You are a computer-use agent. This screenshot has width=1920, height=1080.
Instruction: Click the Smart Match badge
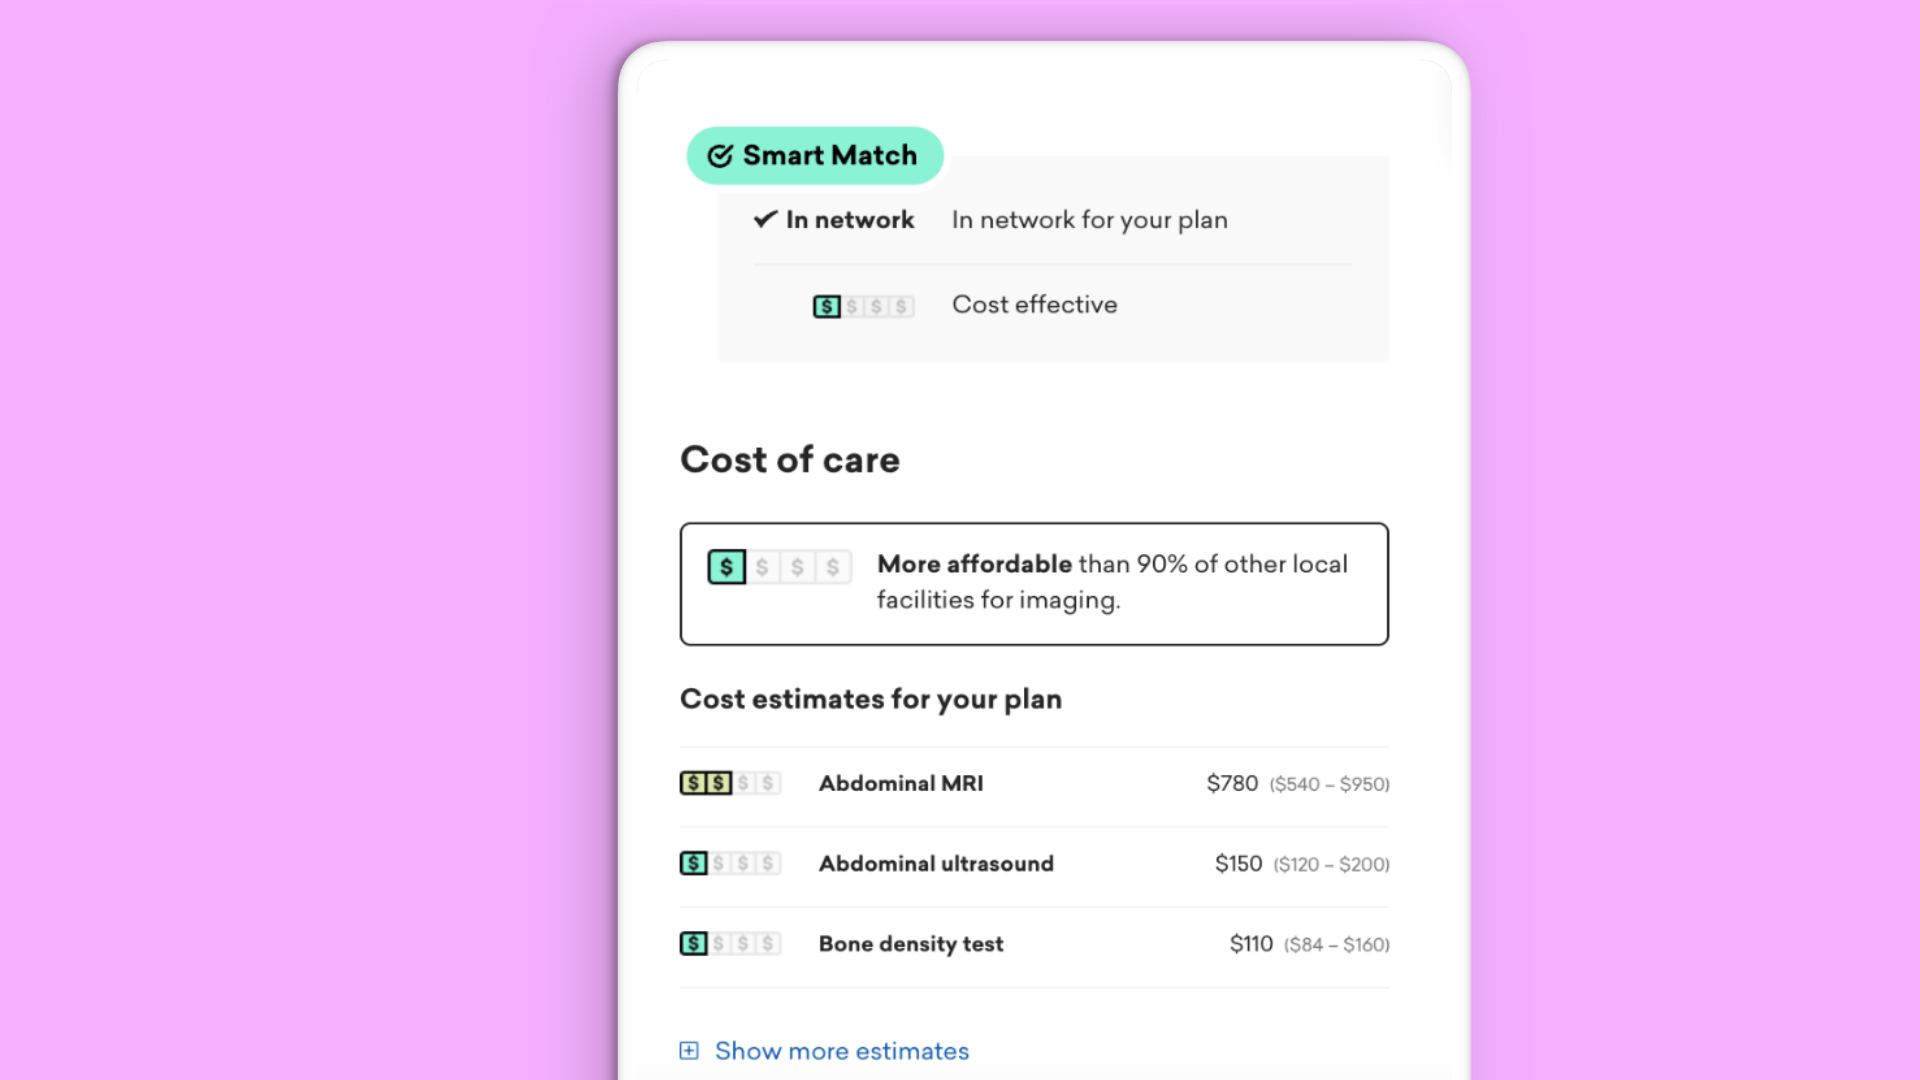click(815, 156)
